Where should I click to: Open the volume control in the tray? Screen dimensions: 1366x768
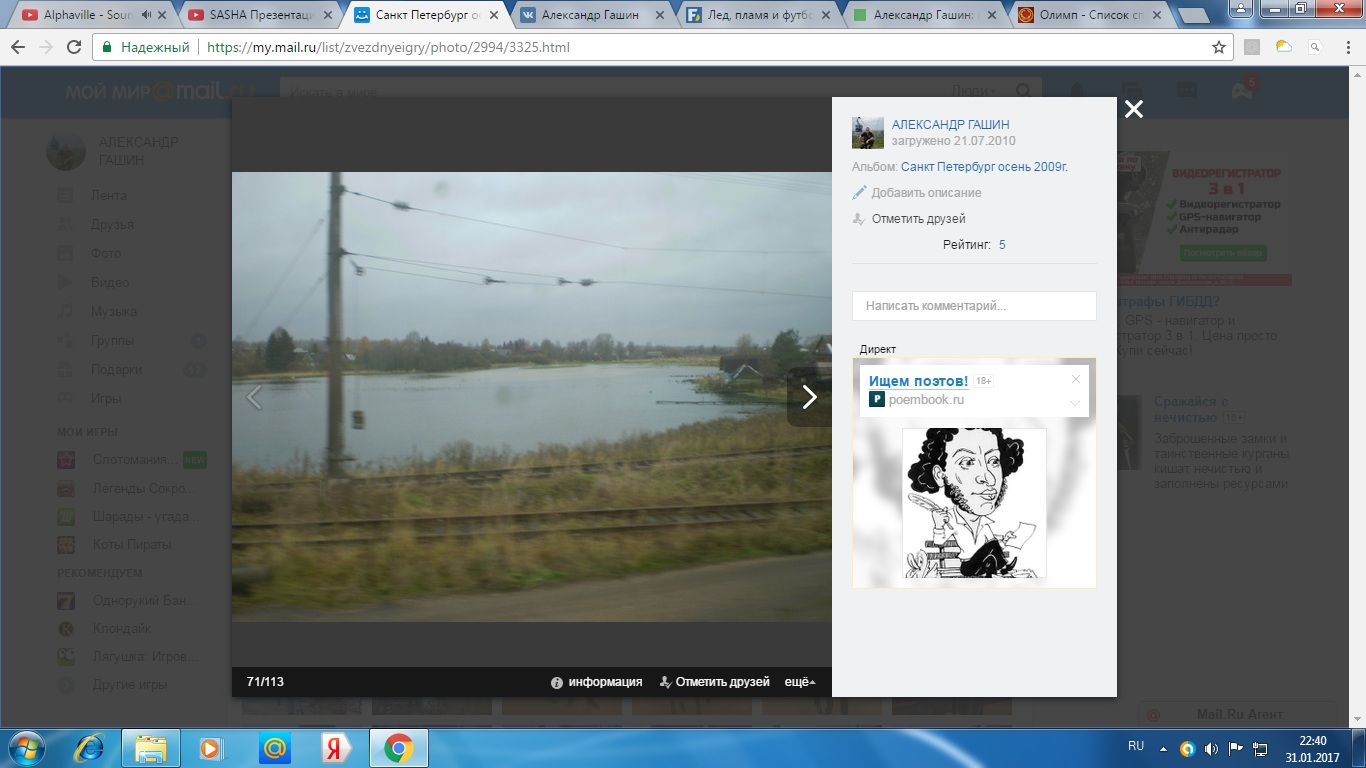click(x=1211, y=748)
